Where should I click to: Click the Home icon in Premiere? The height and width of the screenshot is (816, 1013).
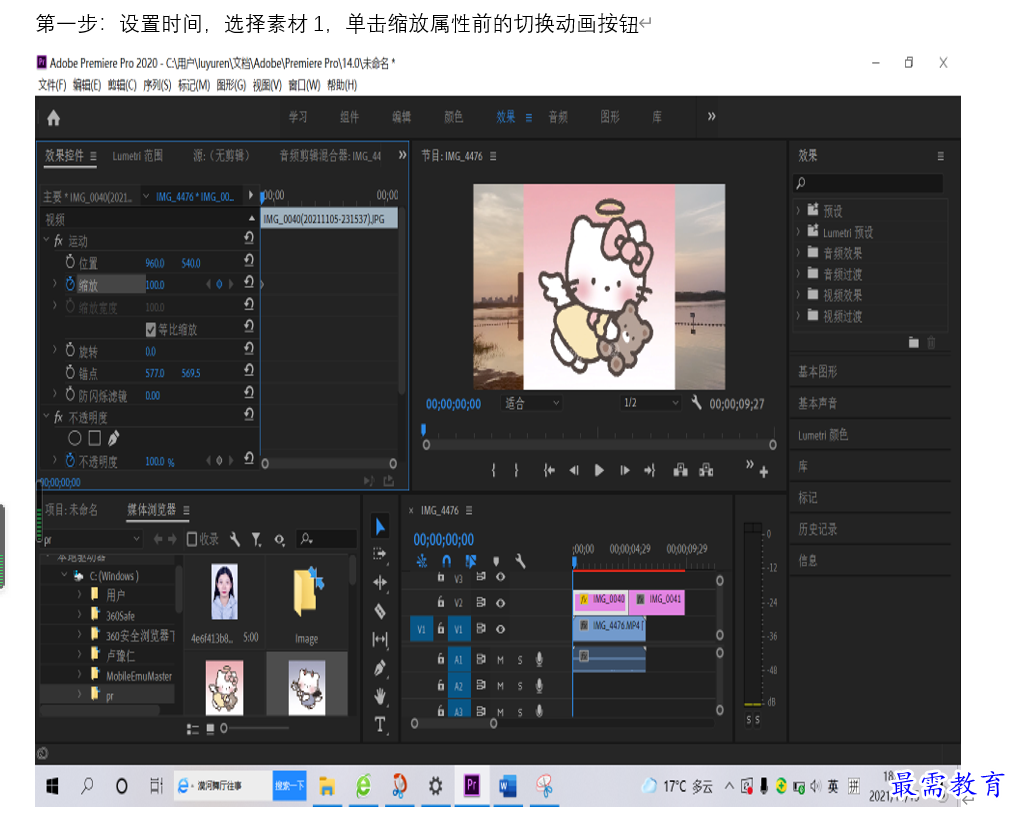pos(54,118)
